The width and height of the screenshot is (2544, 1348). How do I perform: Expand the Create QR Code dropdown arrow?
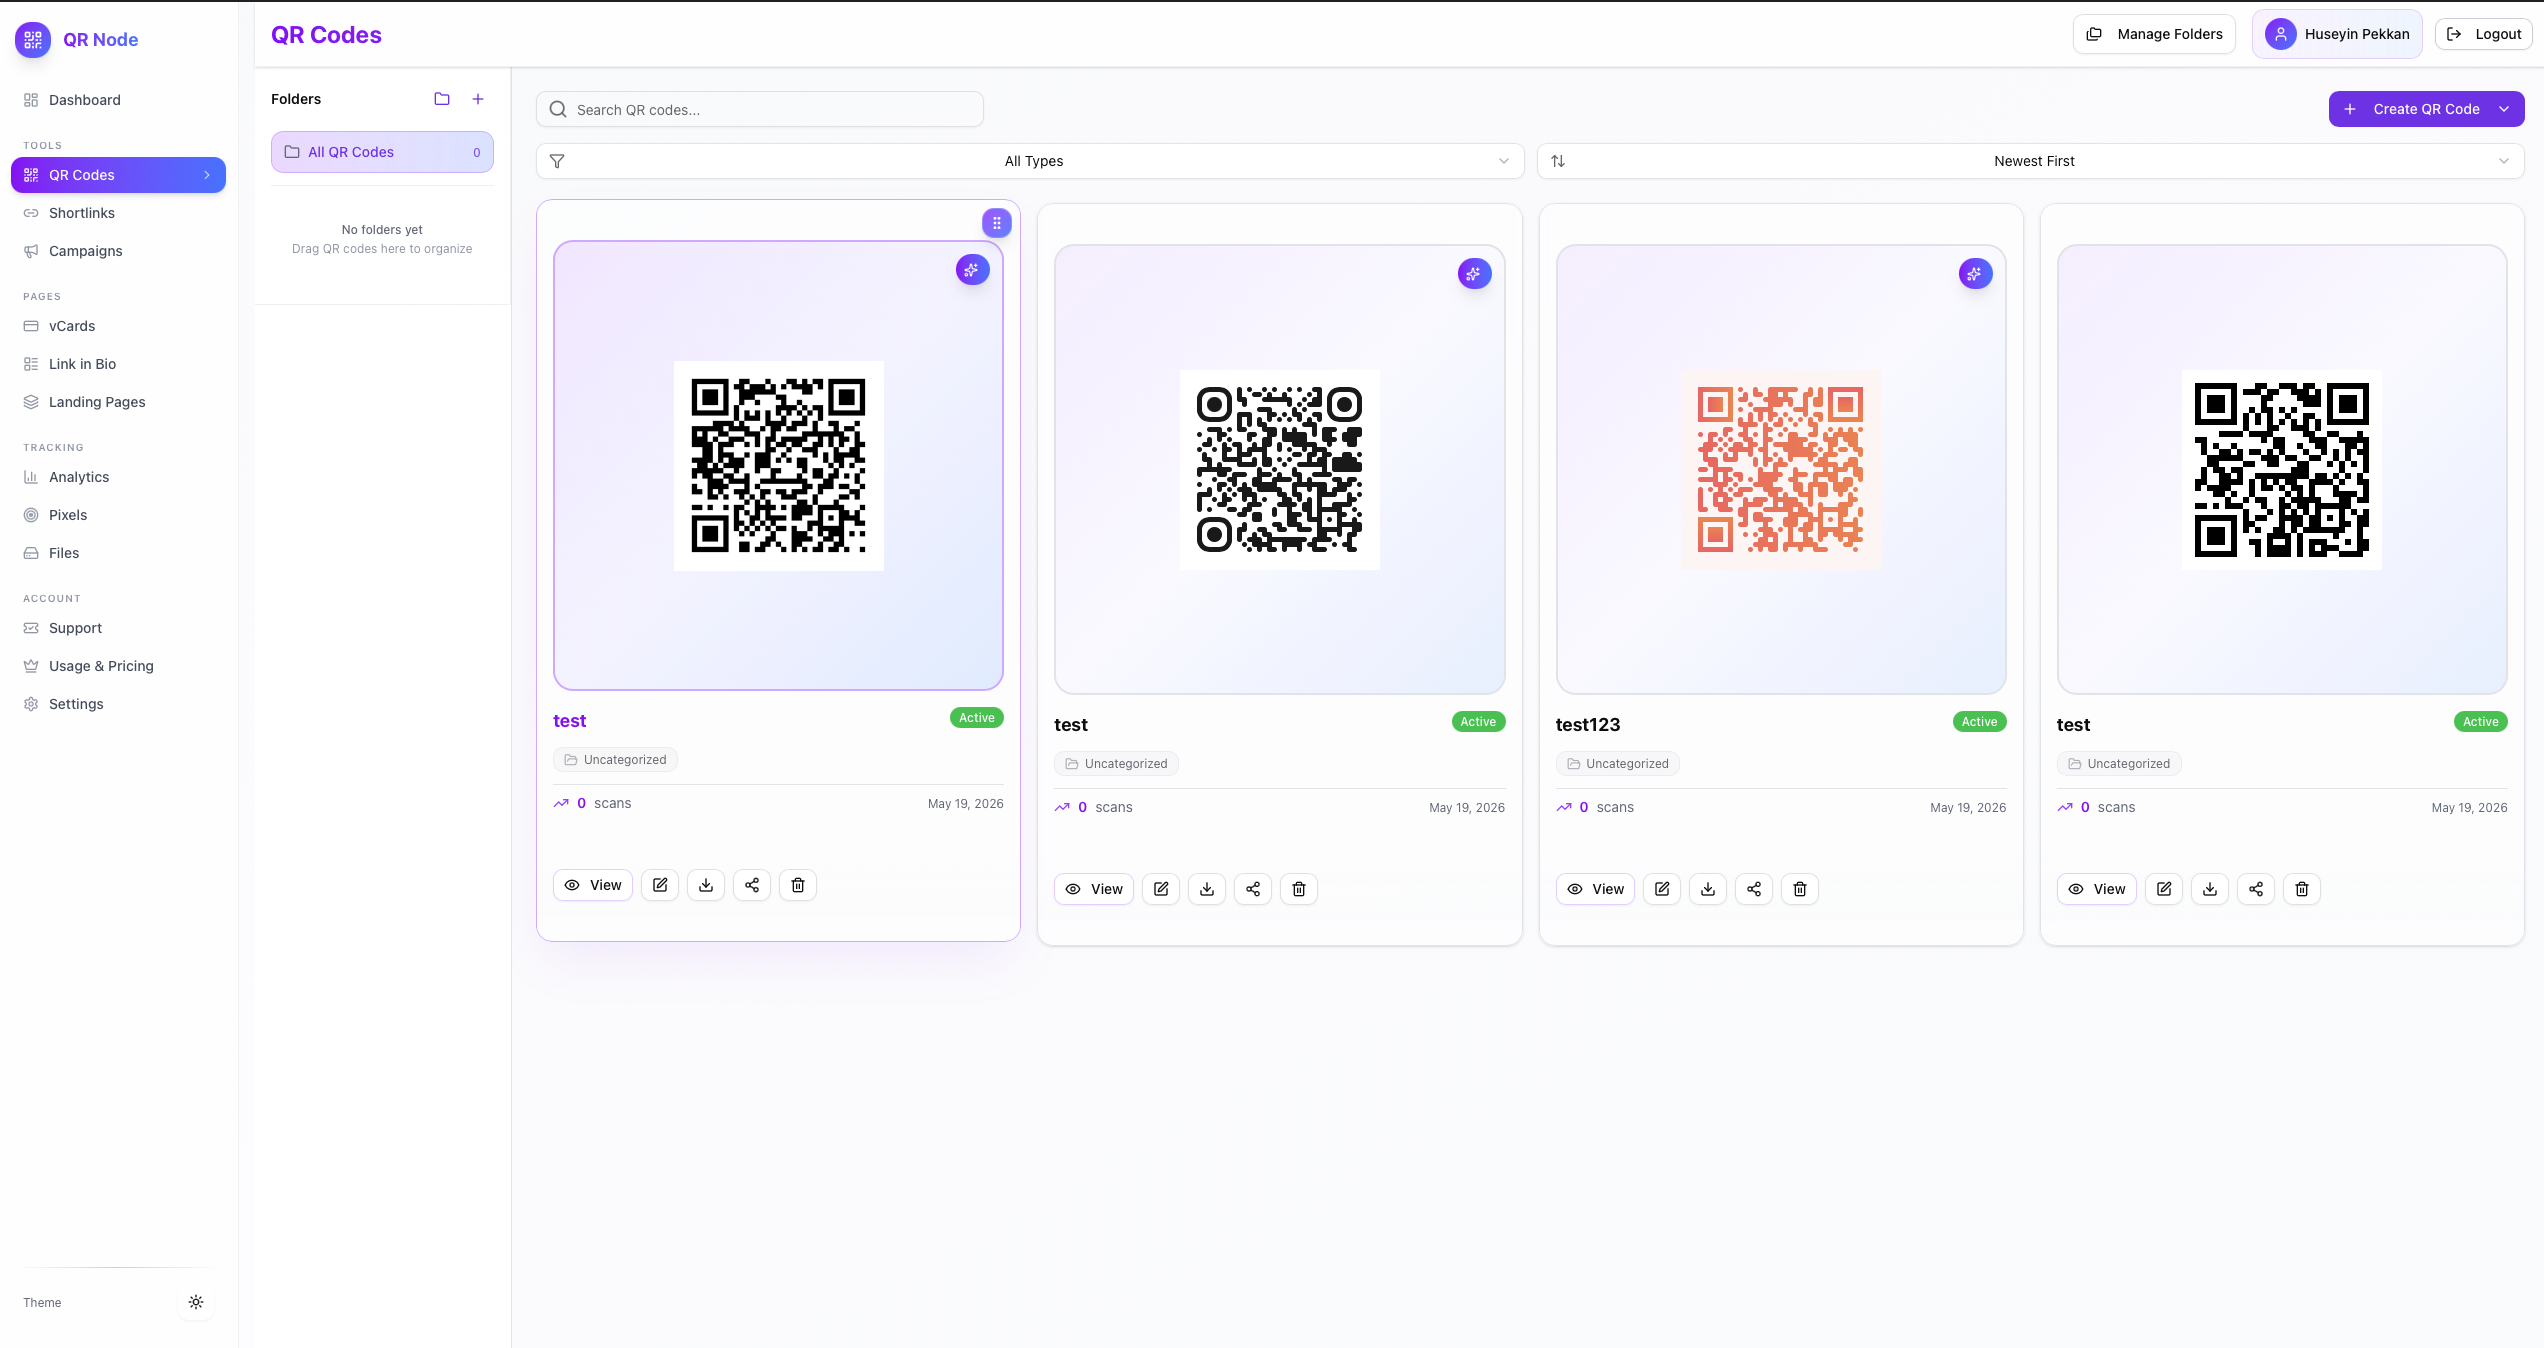coord(2504,109)
